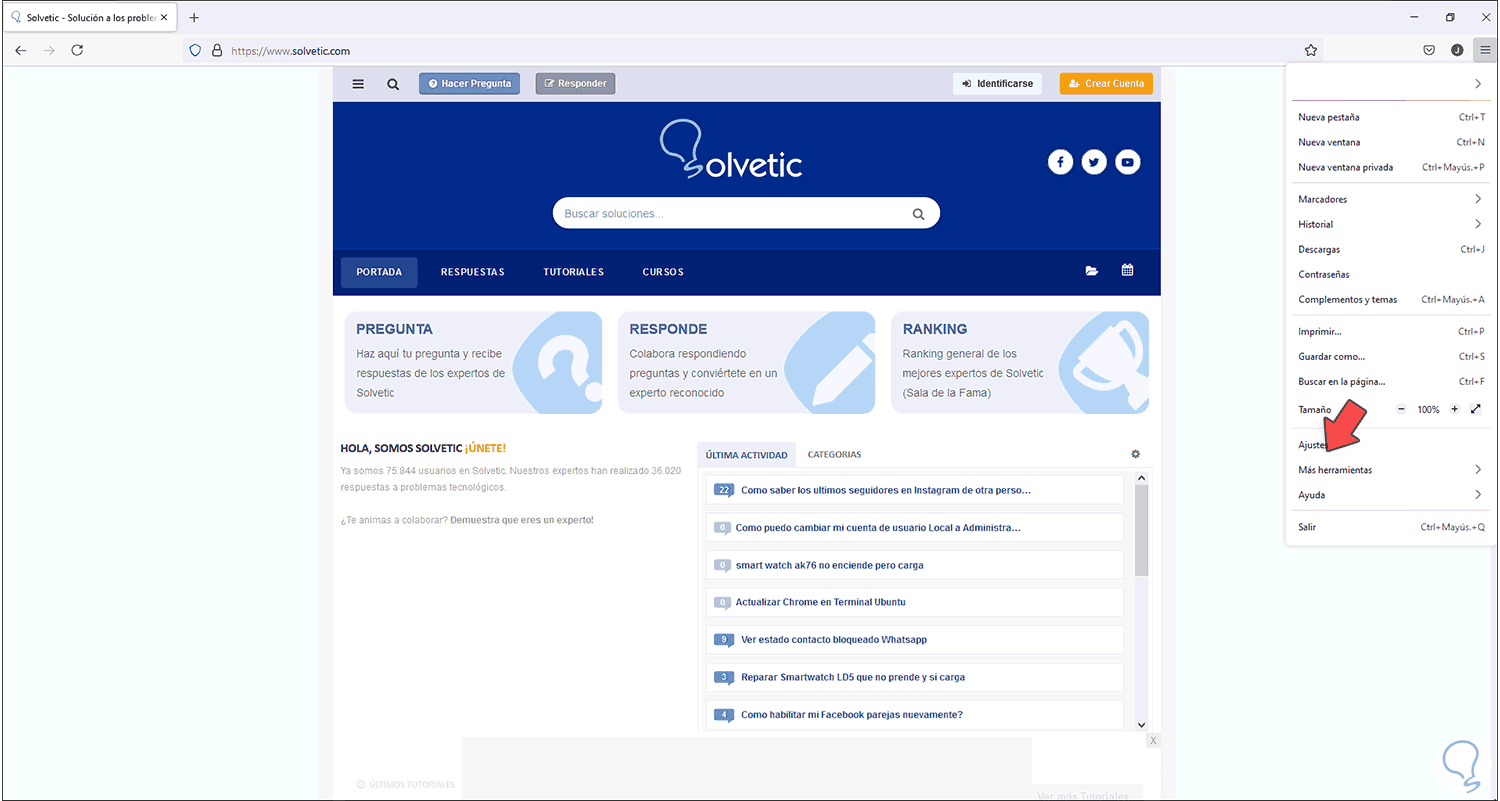Viewport: 1500px width, 801px height.
Task: Reset zoom by clicking 100%
Action: (1428, 410)
